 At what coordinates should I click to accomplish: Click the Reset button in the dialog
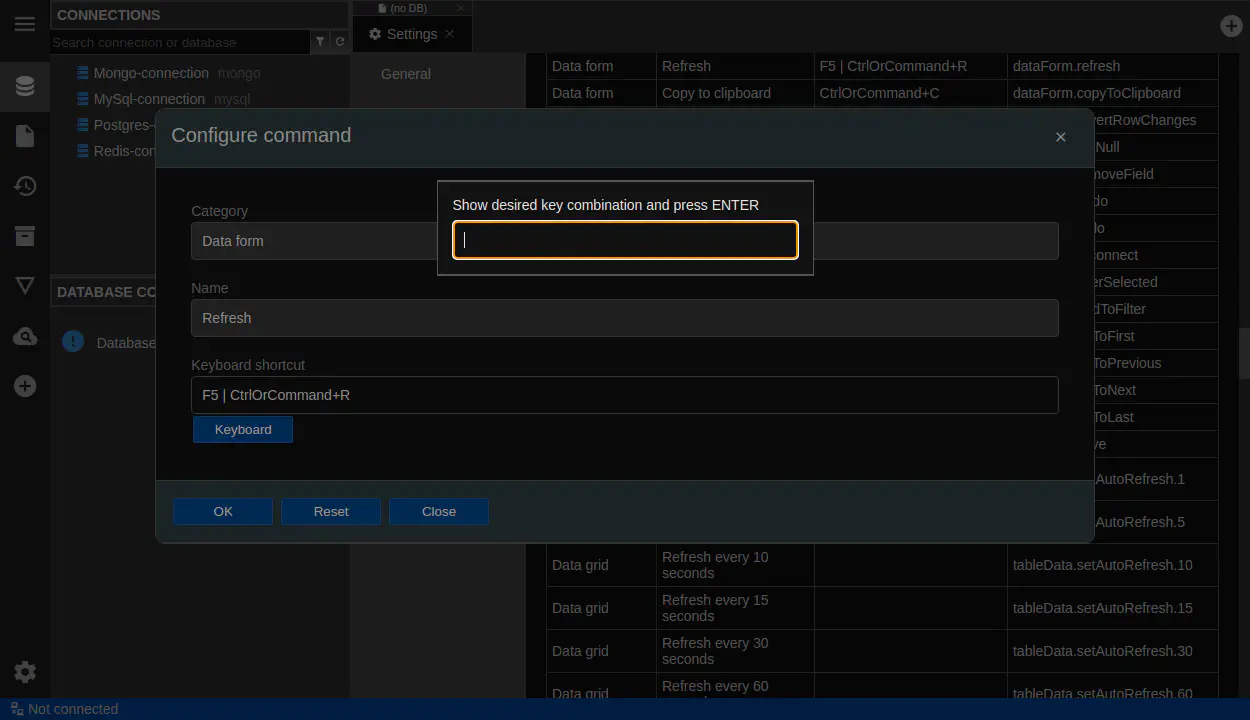[331, 512]
